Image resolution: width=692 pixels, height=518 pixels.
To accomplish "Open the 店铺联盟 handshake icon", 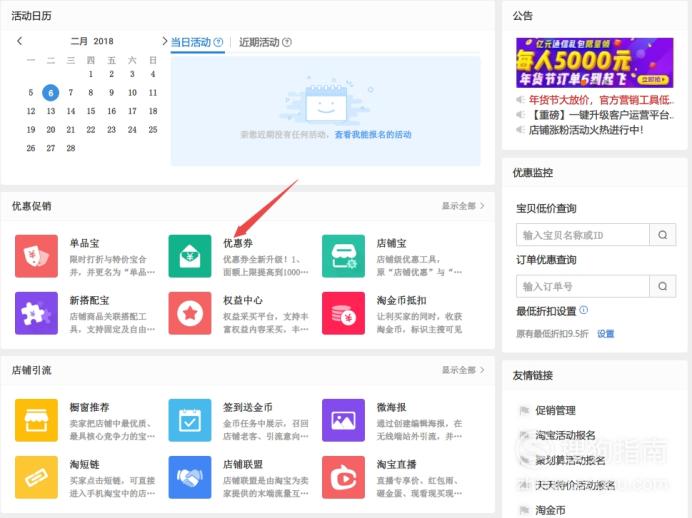I will tap(190, 477).
